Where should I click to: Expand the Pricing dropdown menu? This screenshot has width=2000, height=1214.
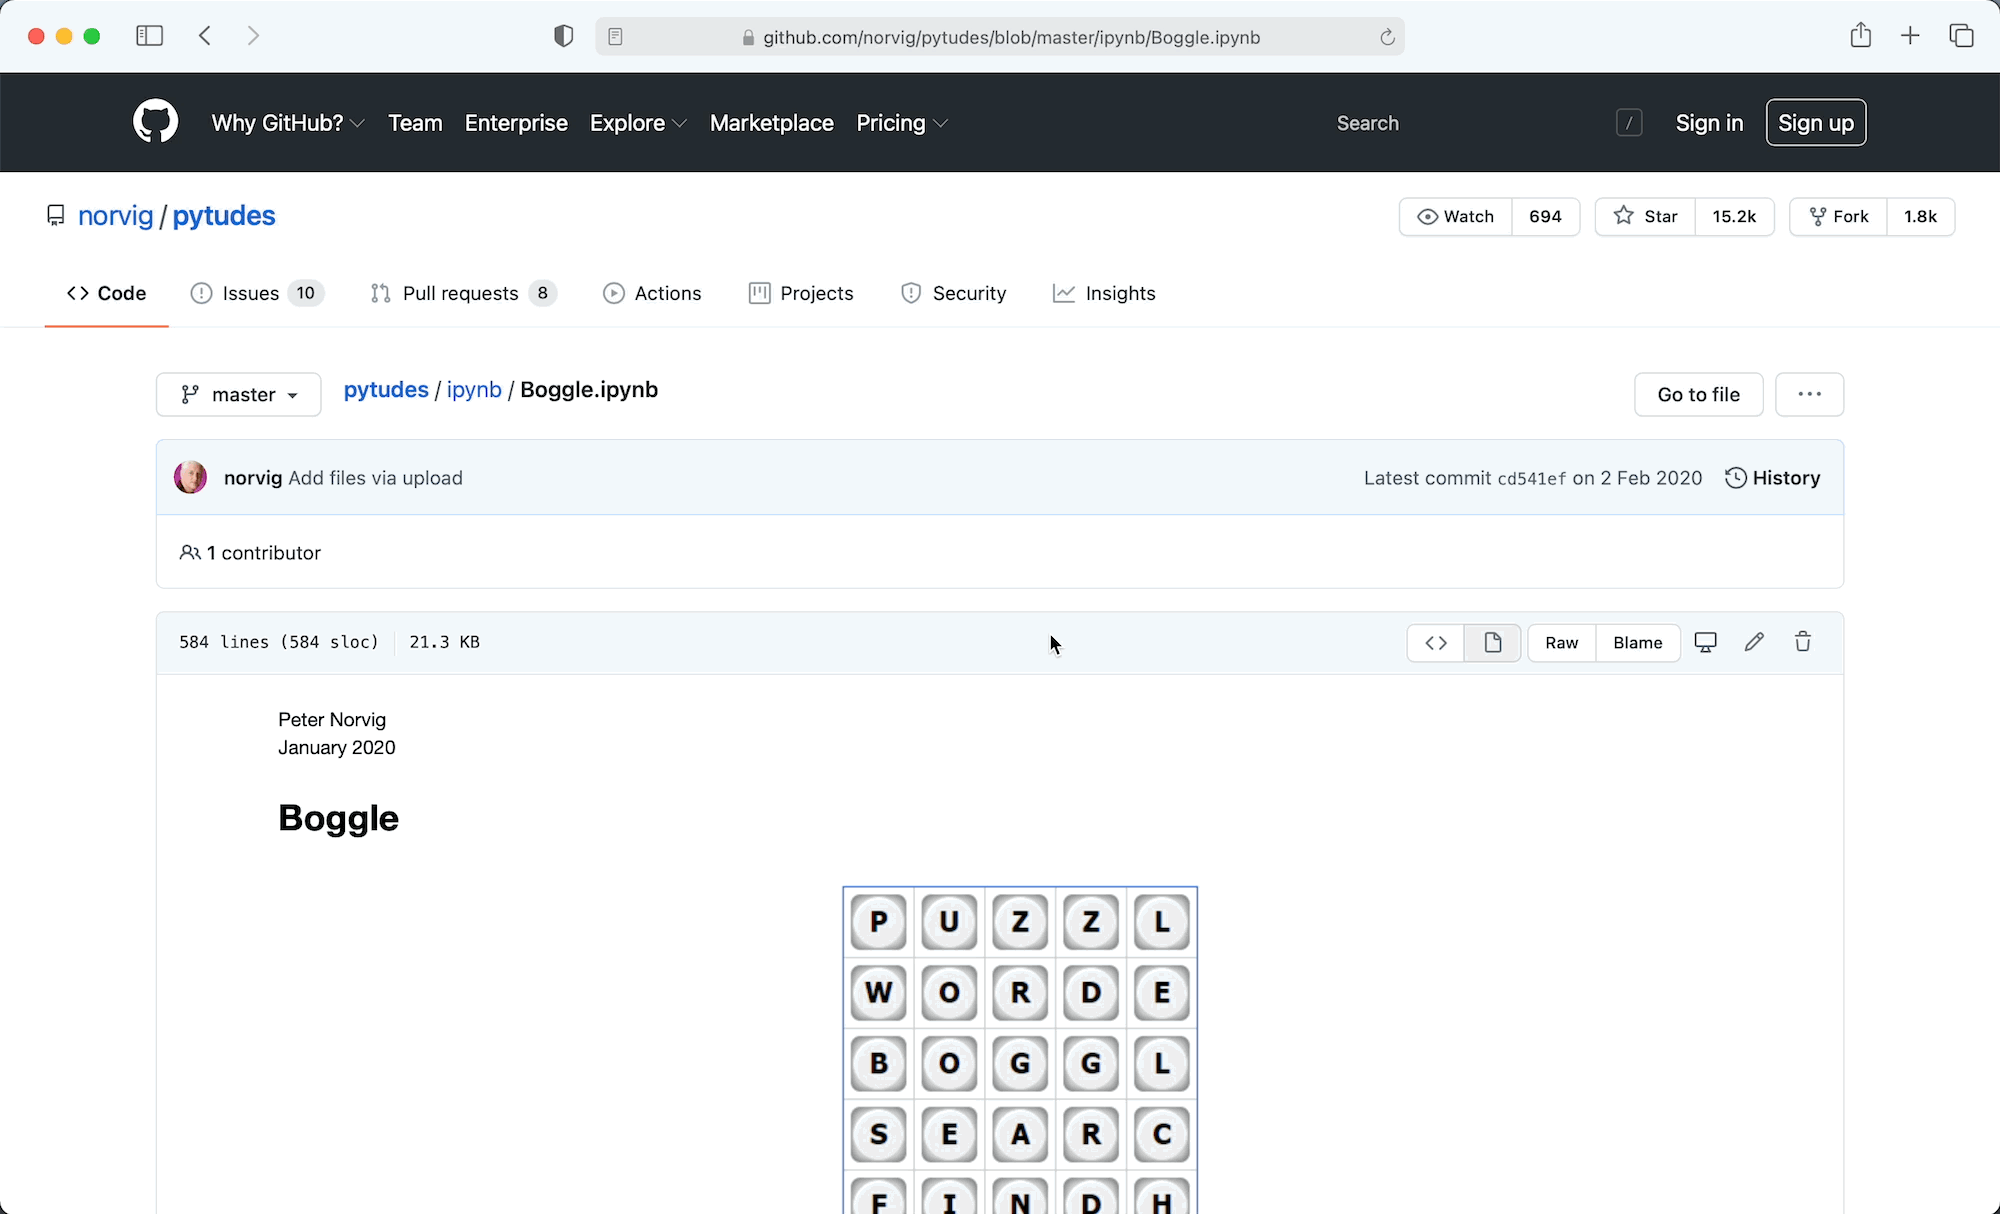pyautogui.click(x=902, y=123)
